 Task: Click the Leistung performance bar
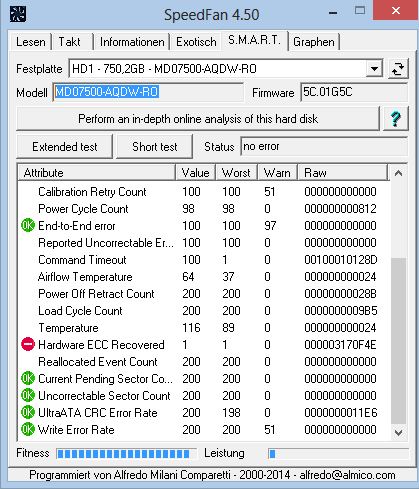[338, 454]
